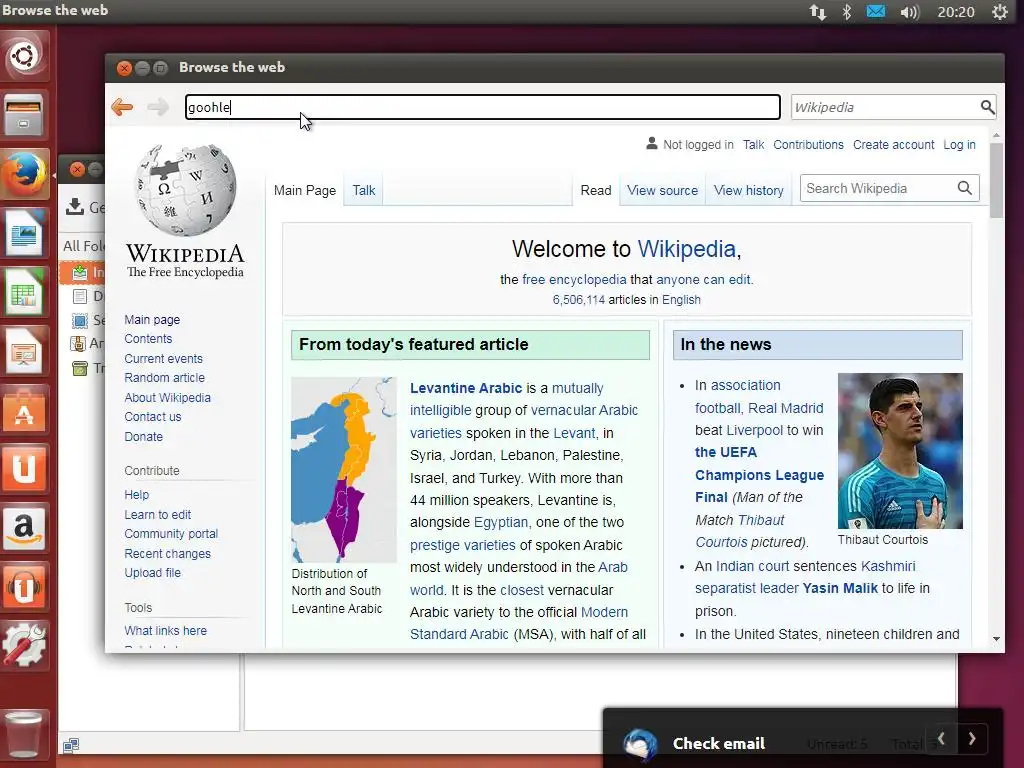
Task: Click the Thibaut Courtois photo thumbnail
Action: point(900,451)
